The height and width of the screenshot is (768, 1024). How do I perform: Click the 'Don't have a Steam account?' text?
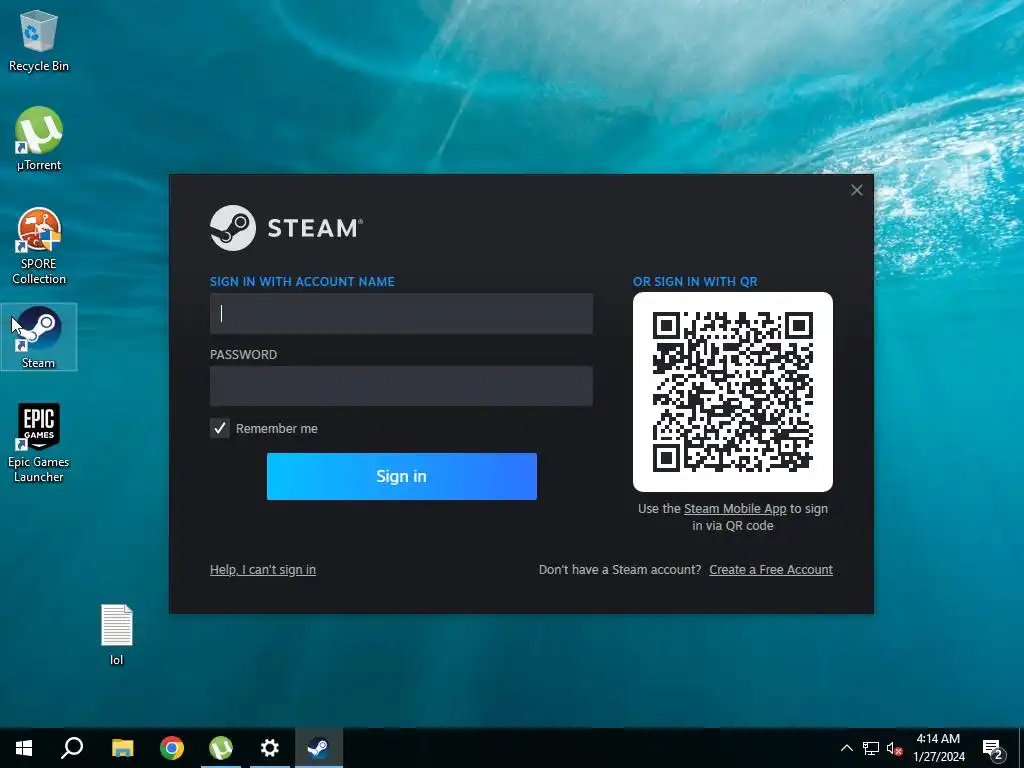(x=619, y=569)
